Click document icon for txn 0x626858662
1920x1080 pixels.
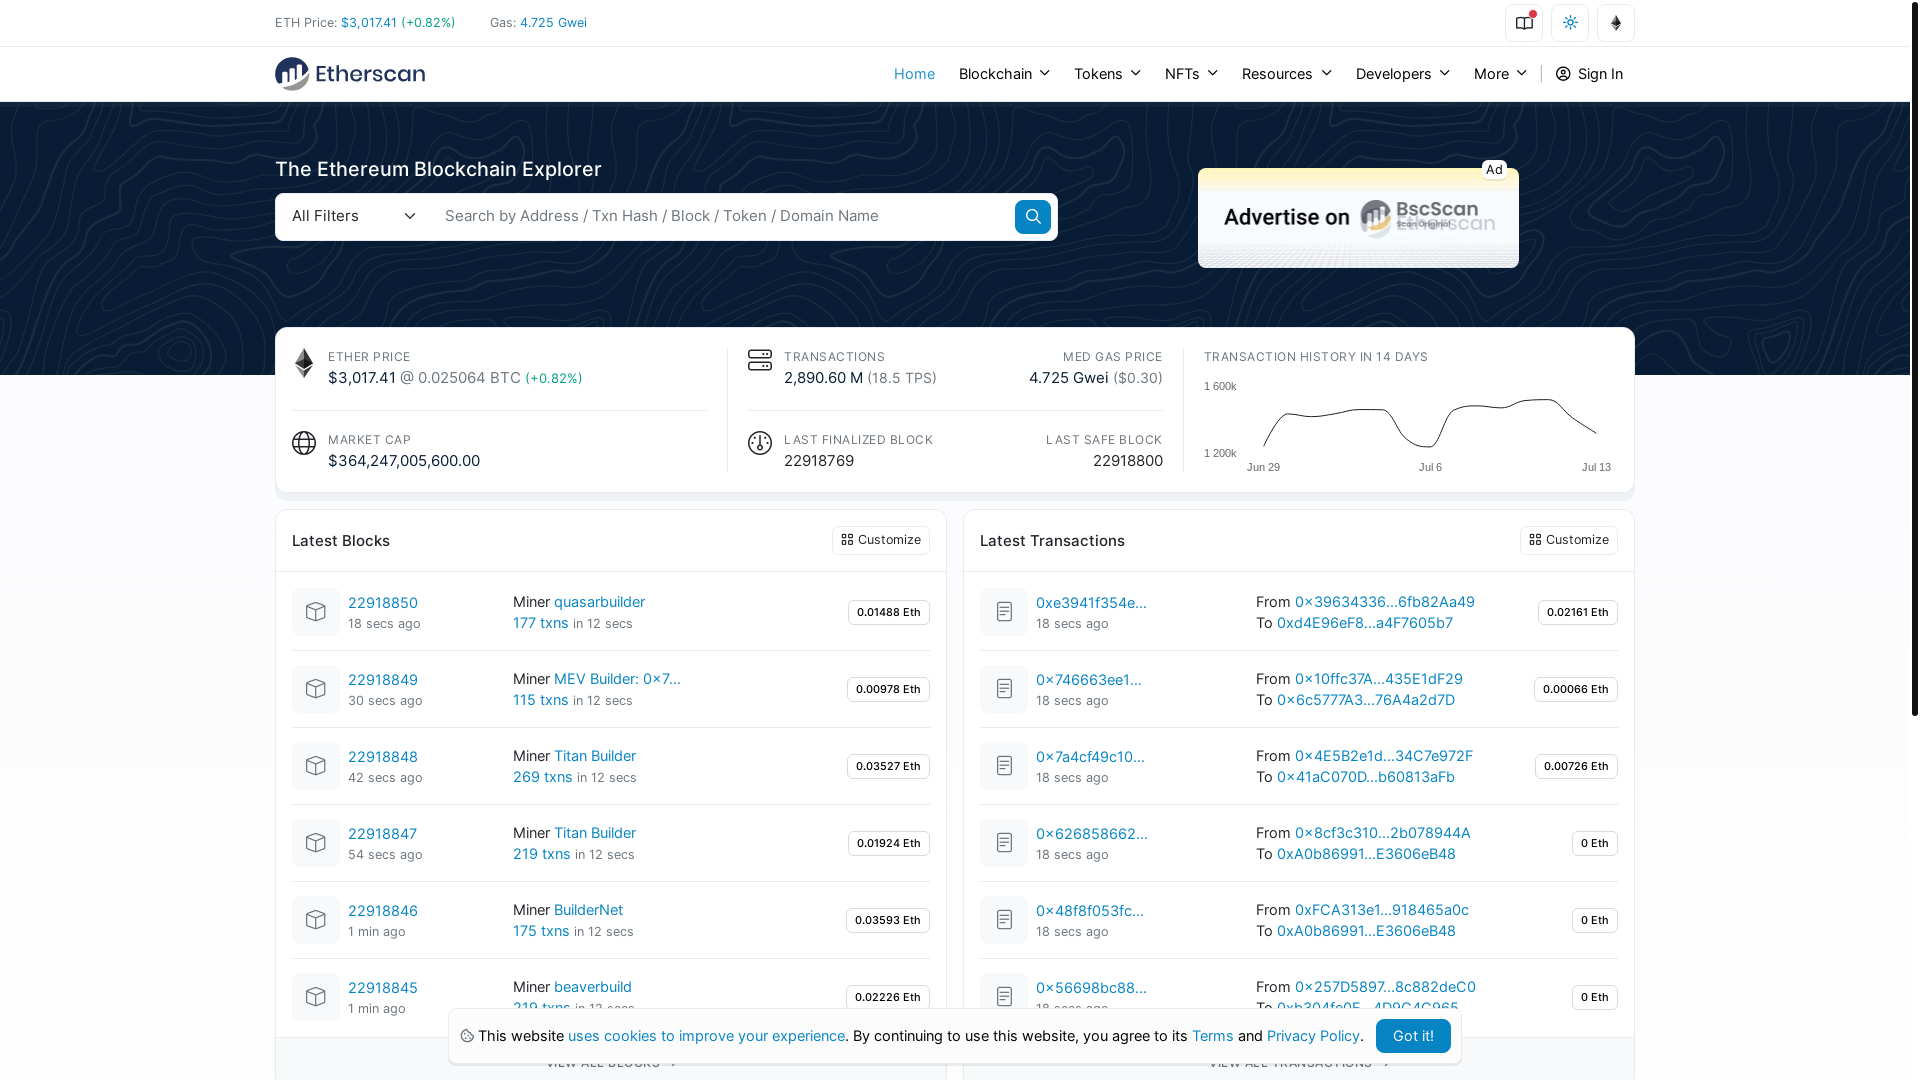(x=1004, y=843)
